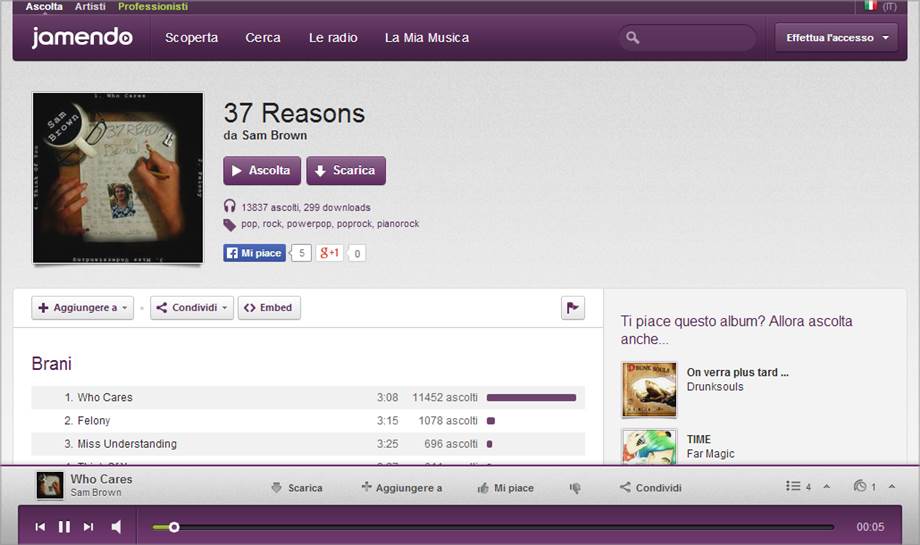The image size is (920, 545).
Task: Open La Mia Musica menu
Action: [x=427, y=38]
